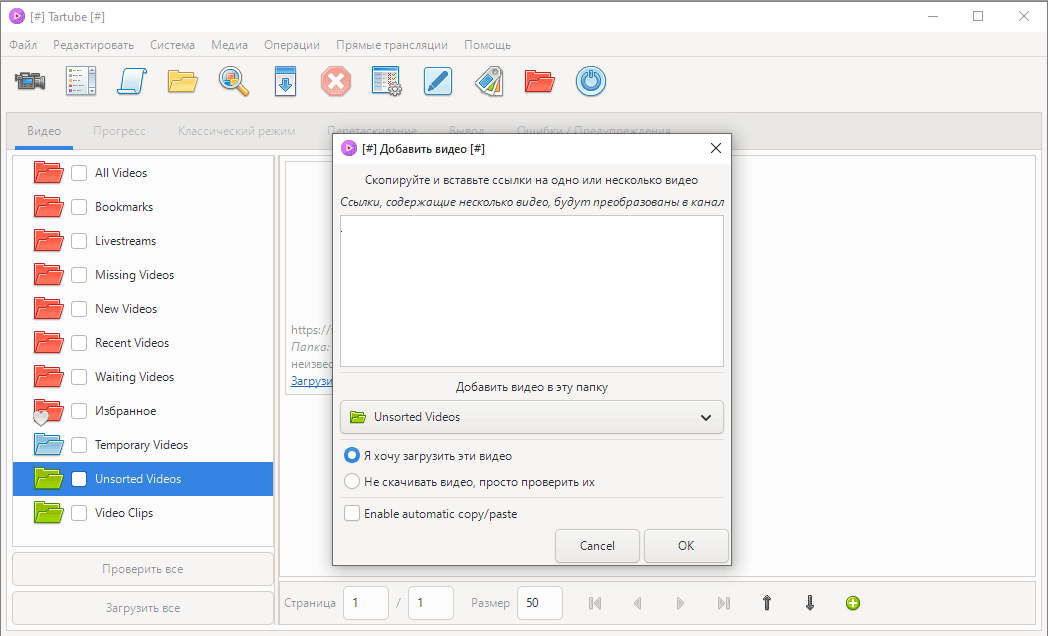Image resolution: width=1048 pixels, height=636 pixels.
Task: Click the Cancel button in dialog
Action: (597, 546)
